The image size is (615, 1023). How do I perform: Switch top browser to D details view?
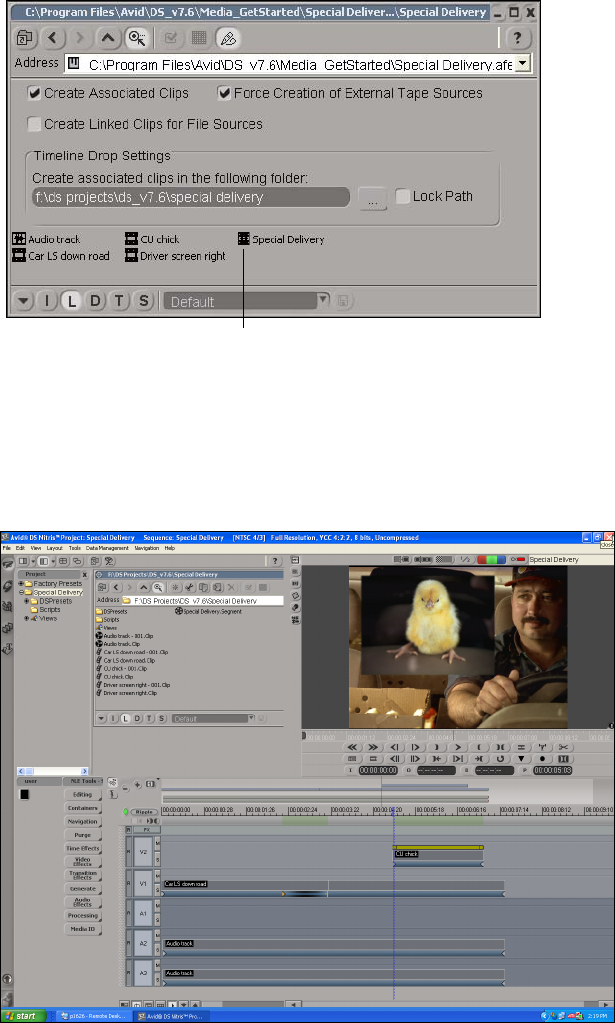pos(95,301)
